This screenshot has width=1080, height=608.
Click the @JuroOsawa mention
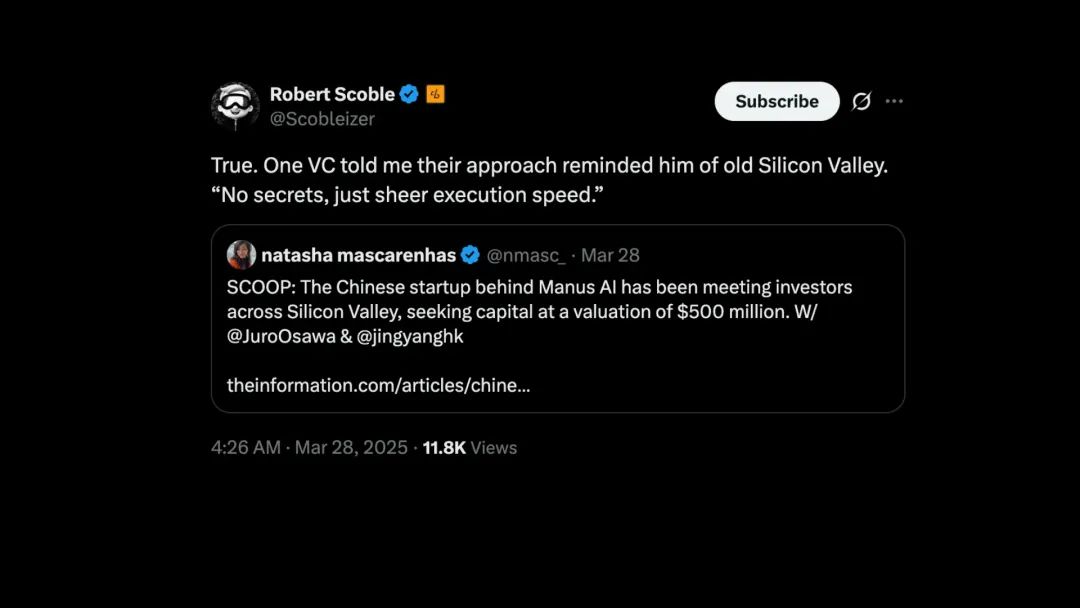(279, 336)
